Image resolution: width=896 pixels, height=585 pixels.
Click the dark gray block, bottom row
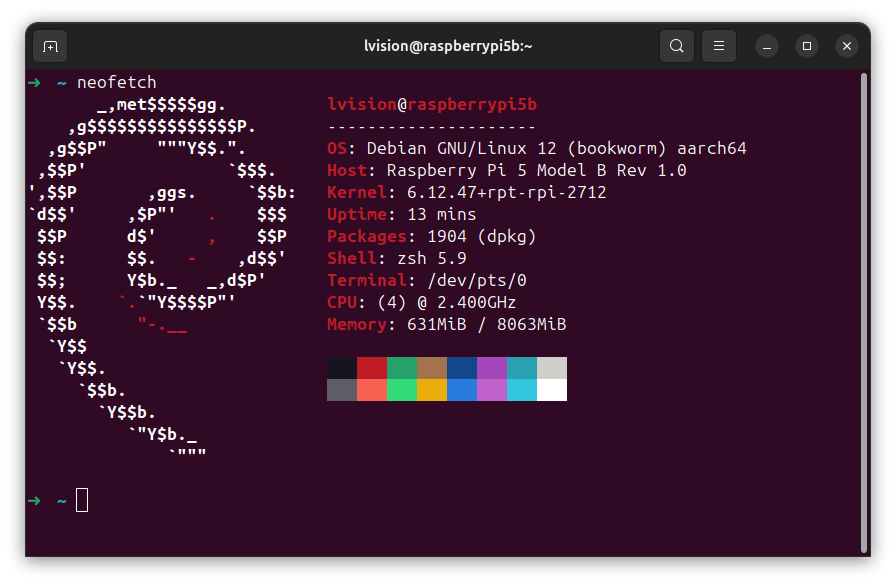(342, 390)
